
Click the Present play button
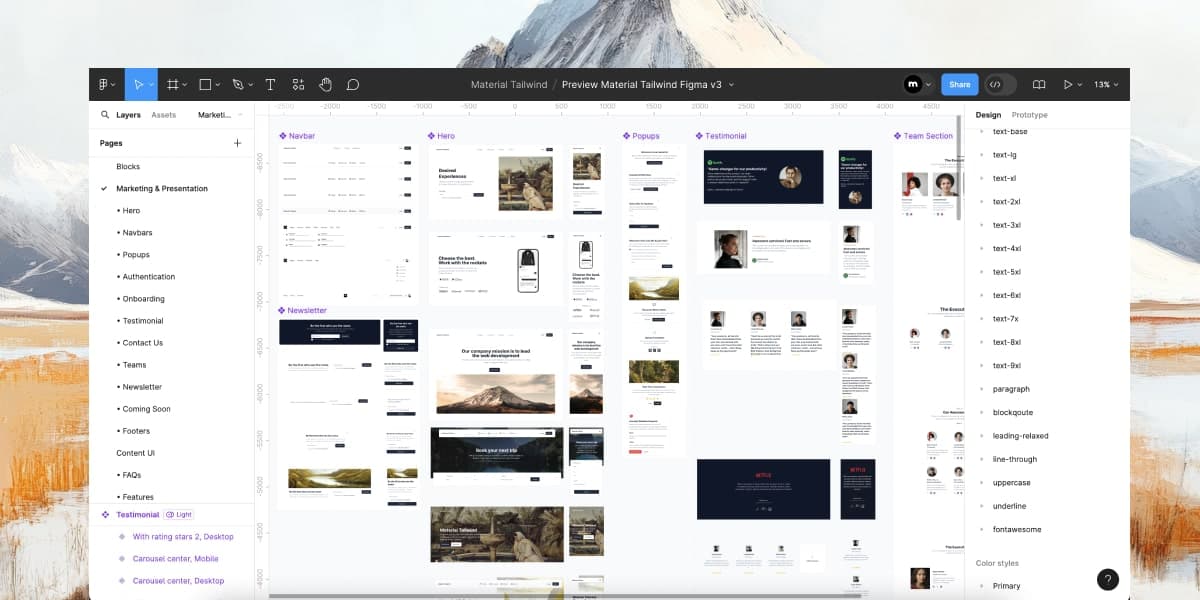point(1068,85)
